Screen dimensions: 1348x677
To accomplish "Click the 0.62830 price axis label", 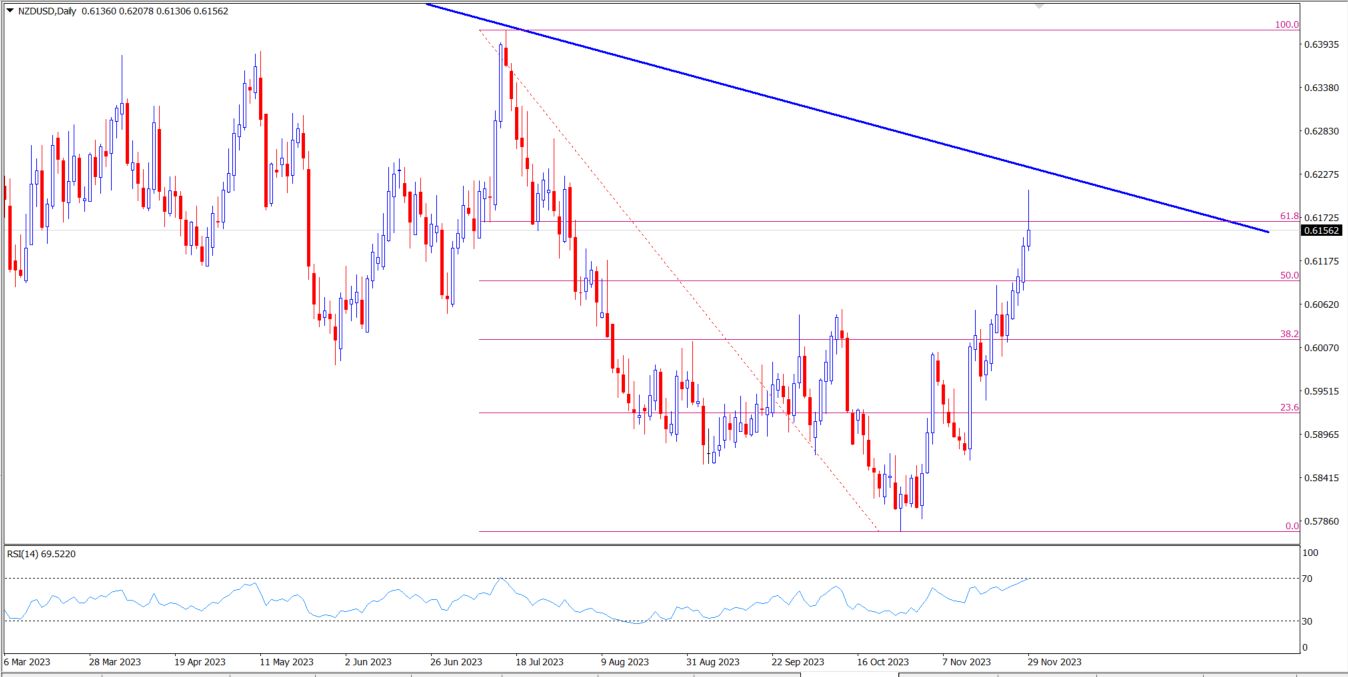I will [1323, 131].
